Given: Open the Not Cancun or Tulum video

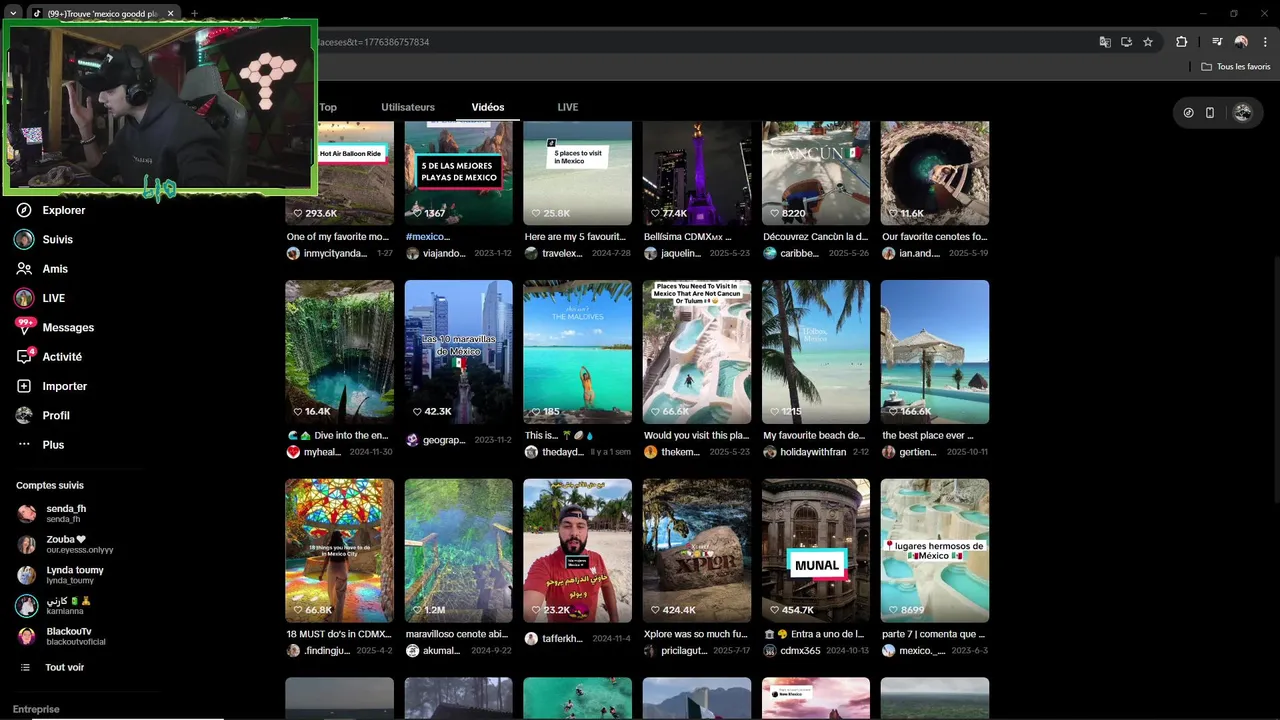Looking at the screenshot, I should point(697,352).
